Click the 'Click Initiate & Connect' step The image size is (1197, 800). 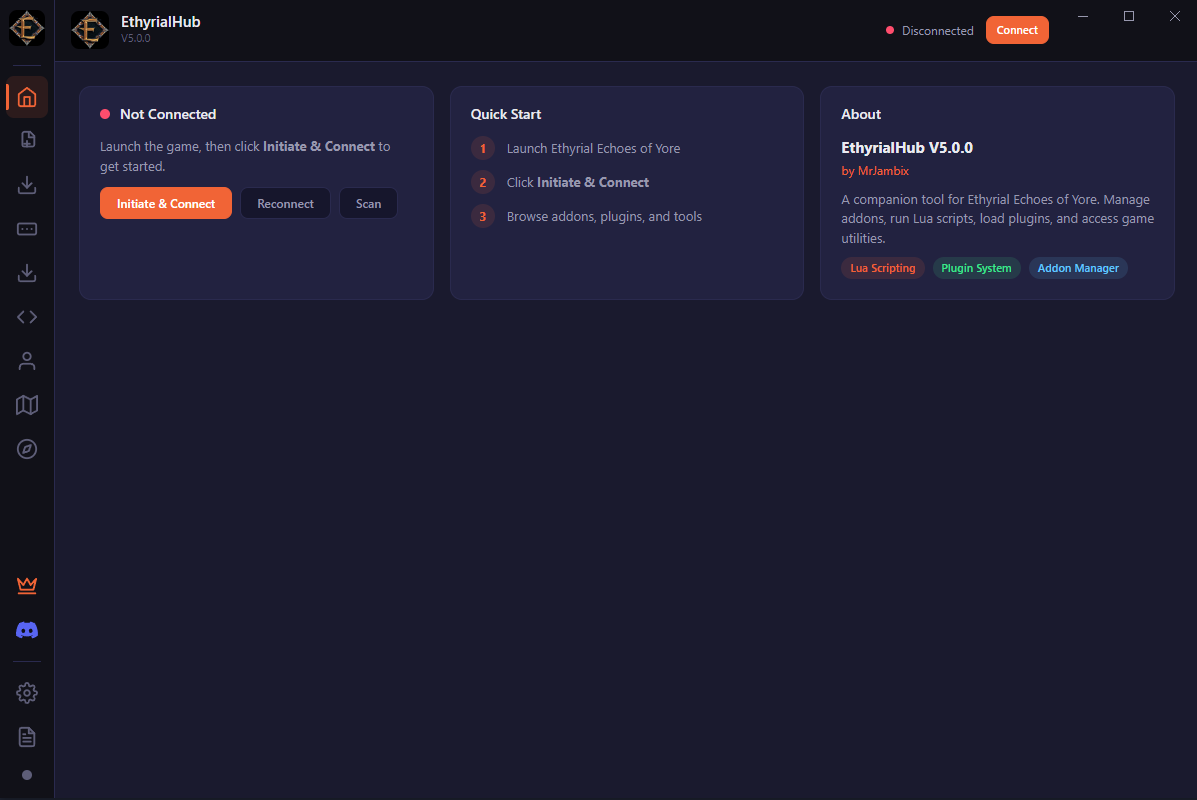[x=578, y=182]
